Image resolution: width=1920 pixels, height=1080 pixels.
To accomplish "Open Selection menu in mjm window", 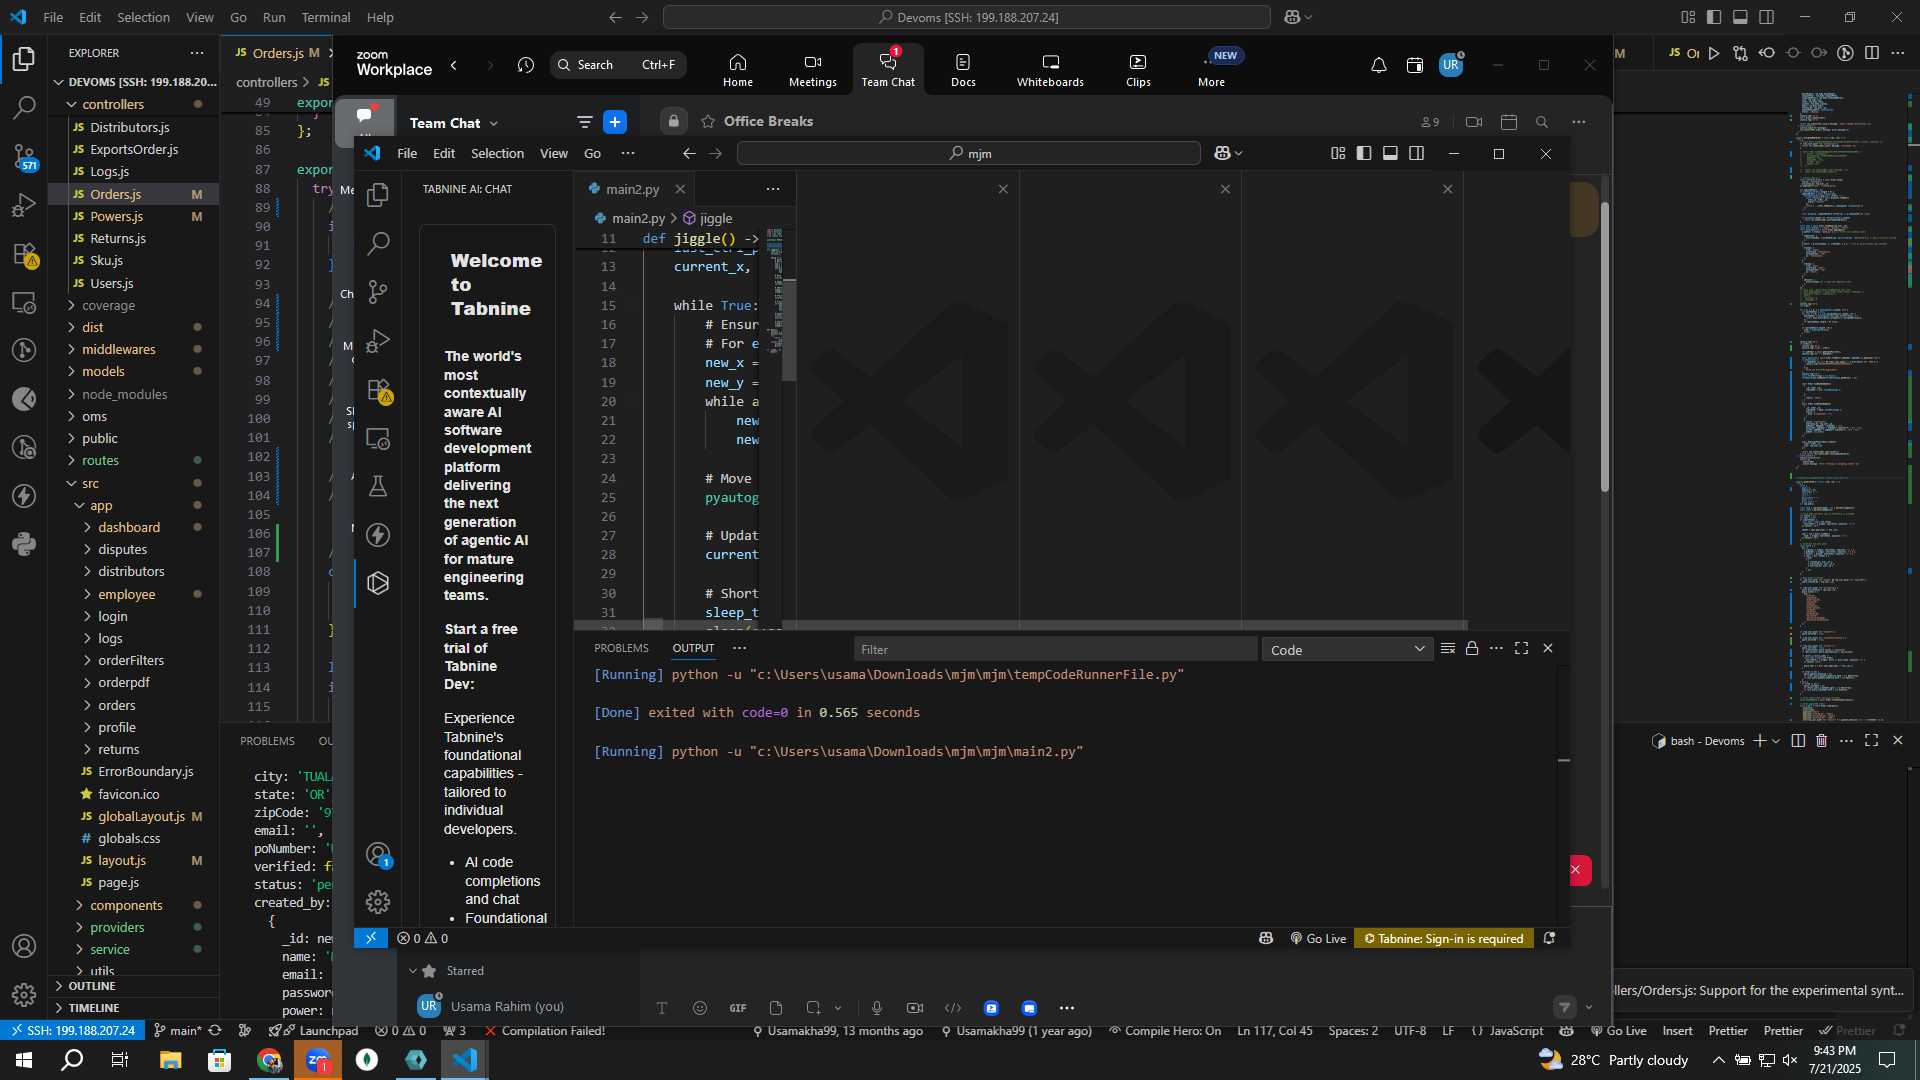I will click(x=497, y=153).
